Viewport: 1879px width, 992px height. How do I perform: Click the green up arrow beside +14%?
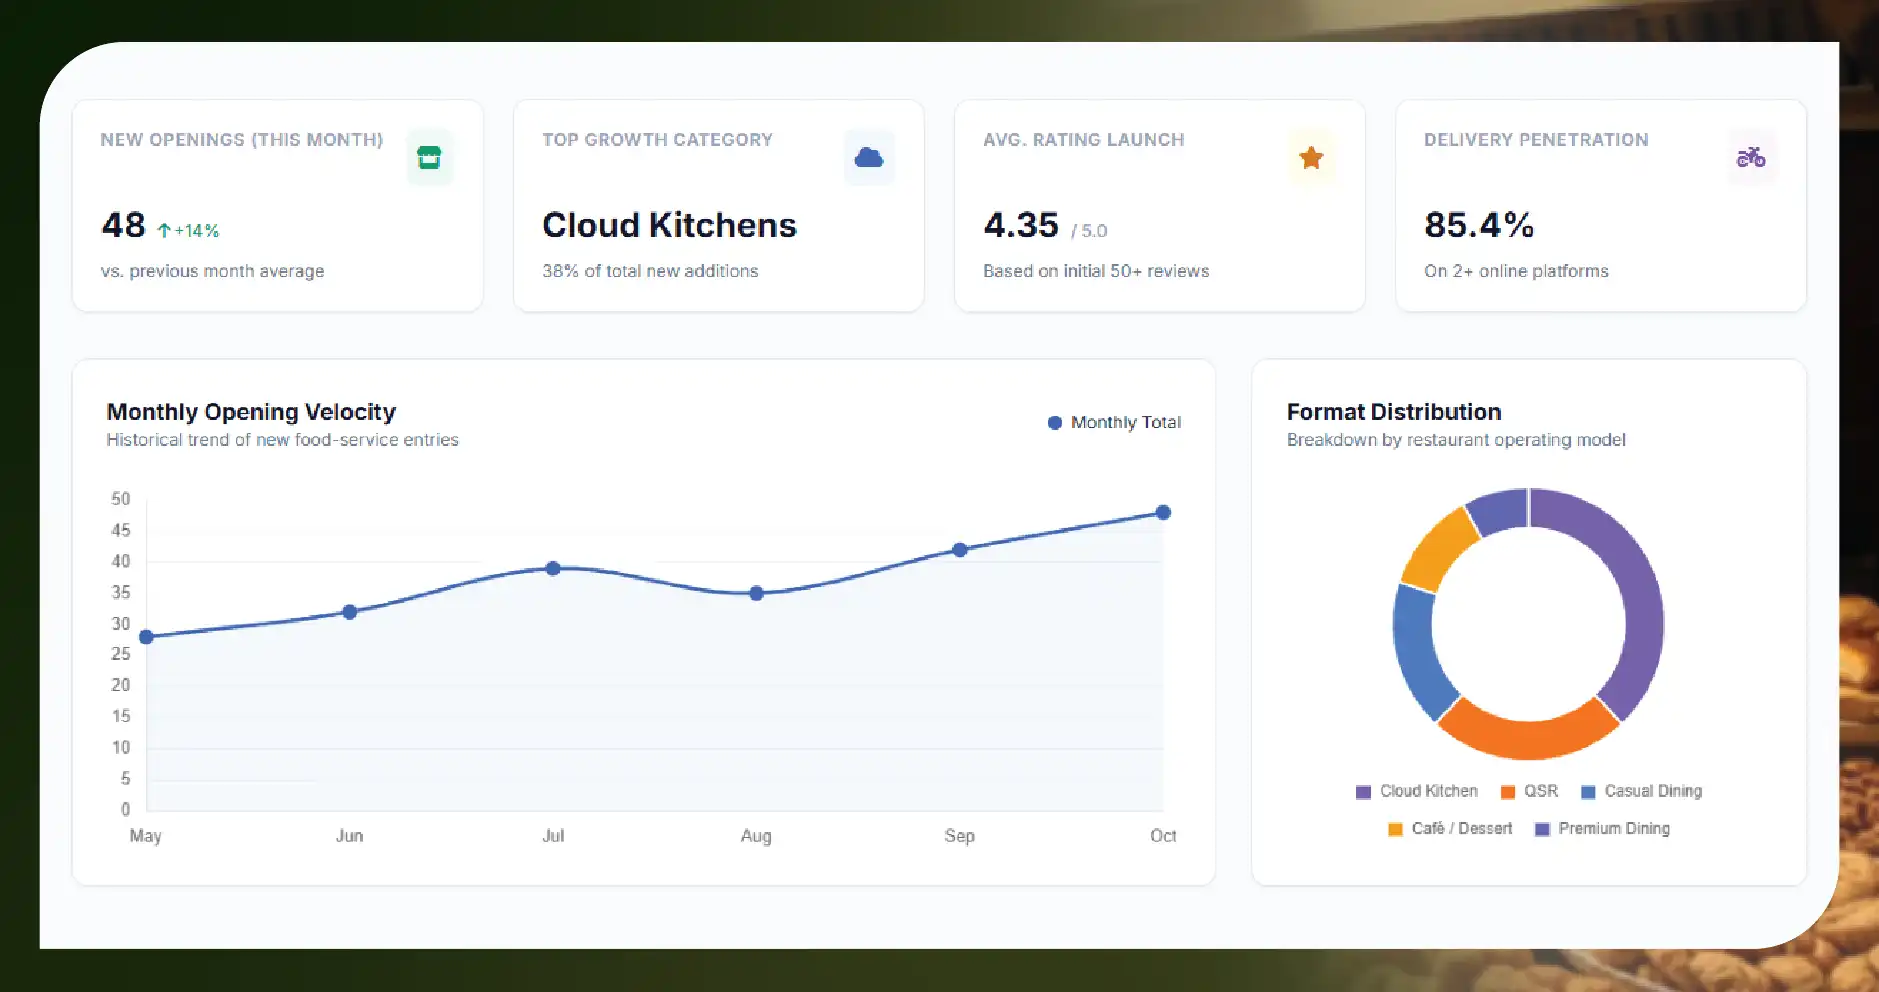point(164,231)
